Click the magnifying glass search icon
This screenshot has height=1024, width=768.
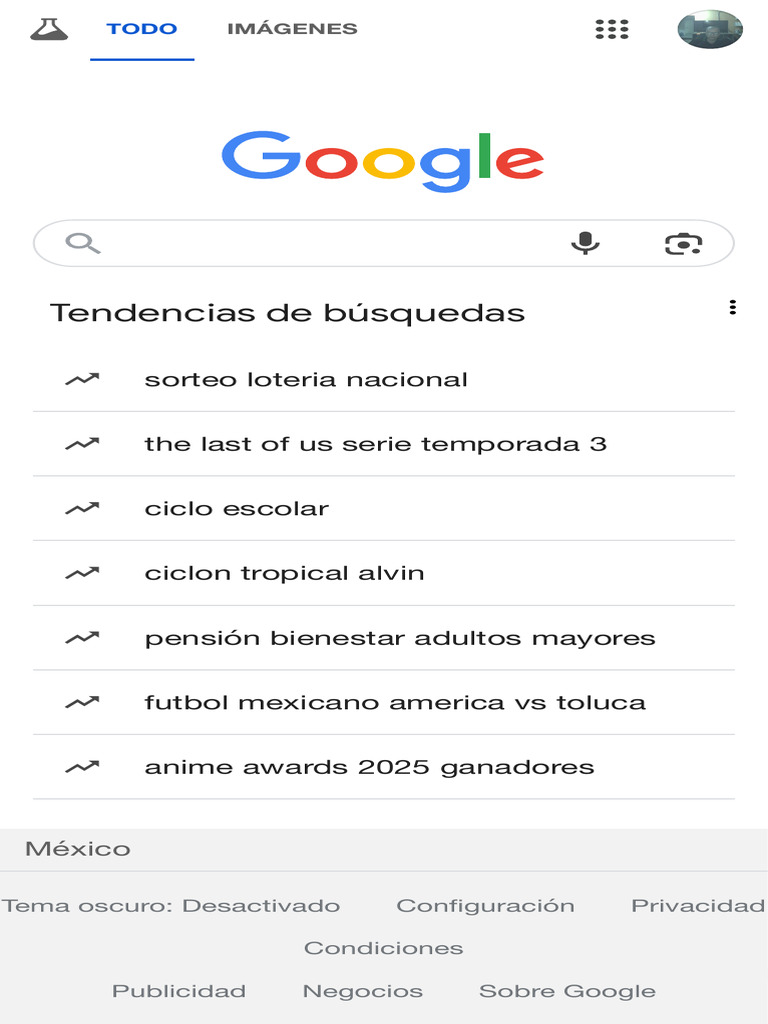[82, 243]
